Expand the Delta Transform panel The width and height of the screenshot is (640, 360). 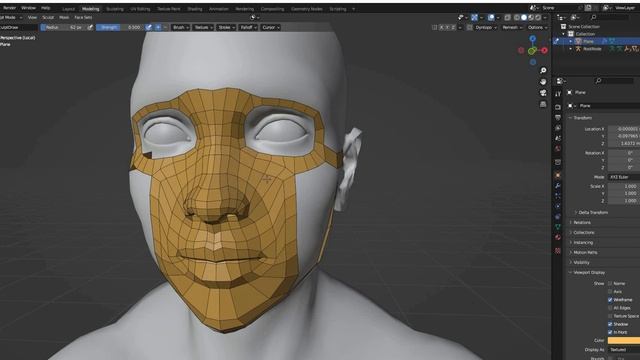point(591,213)
